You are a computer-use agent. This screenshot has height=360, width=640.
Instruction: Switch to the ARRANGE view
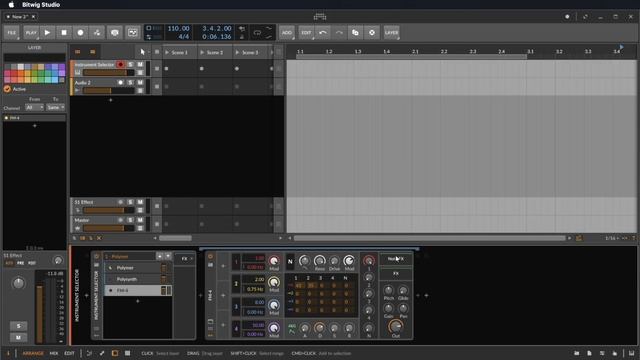click(33, 353)
